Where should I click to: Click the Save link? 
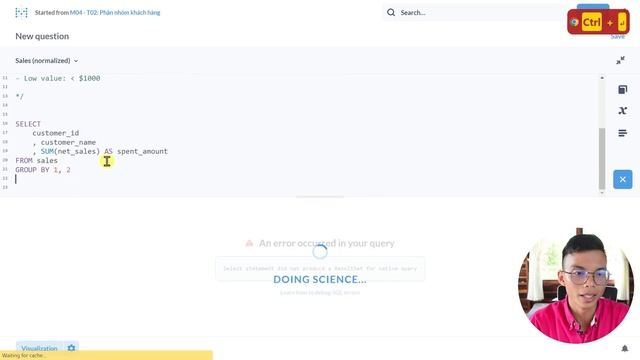pyautogui.click(x=618, y=36)
